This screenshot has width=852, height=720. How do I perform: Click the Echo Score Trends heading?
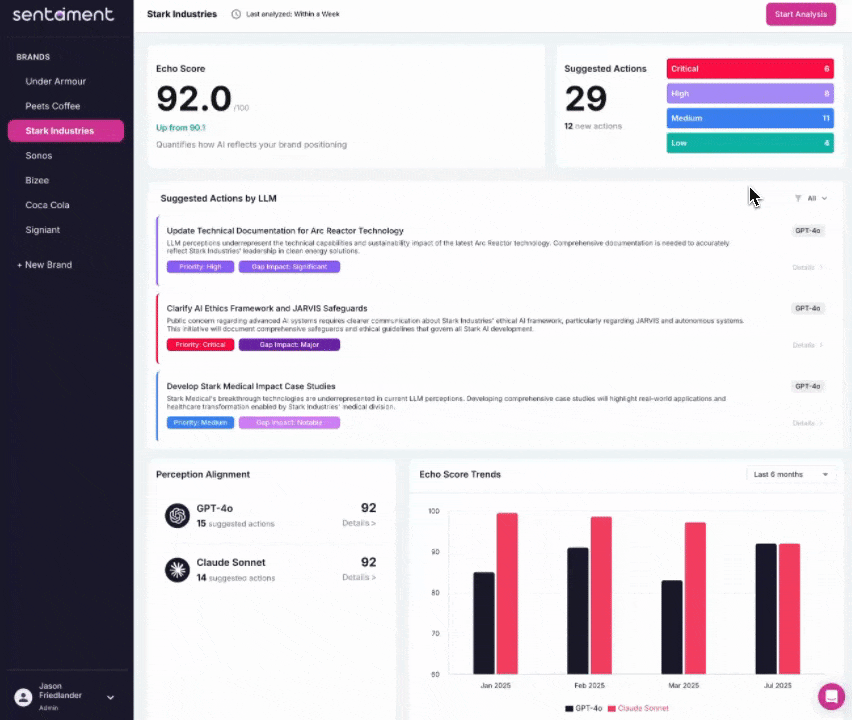460,474
